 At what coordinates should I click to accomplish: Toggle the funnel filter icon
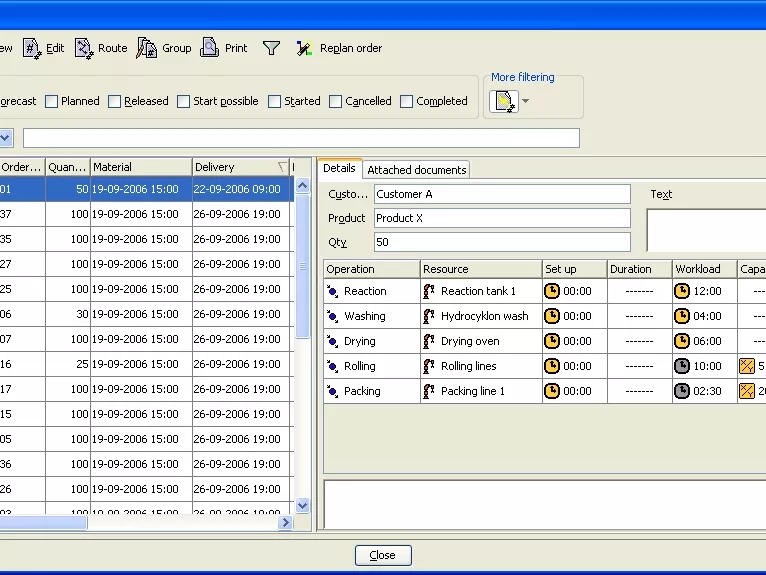click(x=271, y=48)
